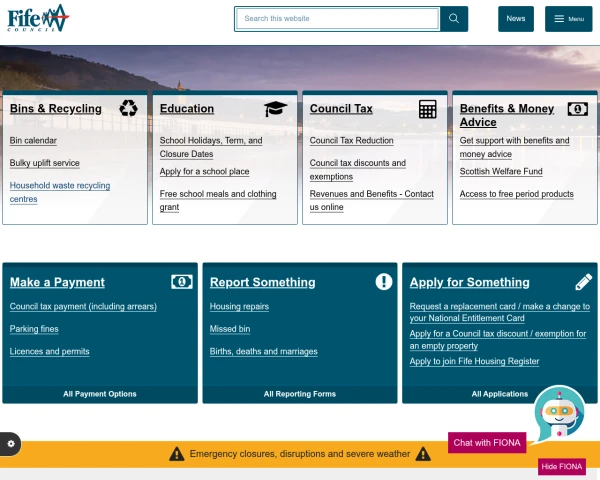The image size is (600, 480).
Task: Click the graduation cap Education icon
Action: click(x=276, y=109)
